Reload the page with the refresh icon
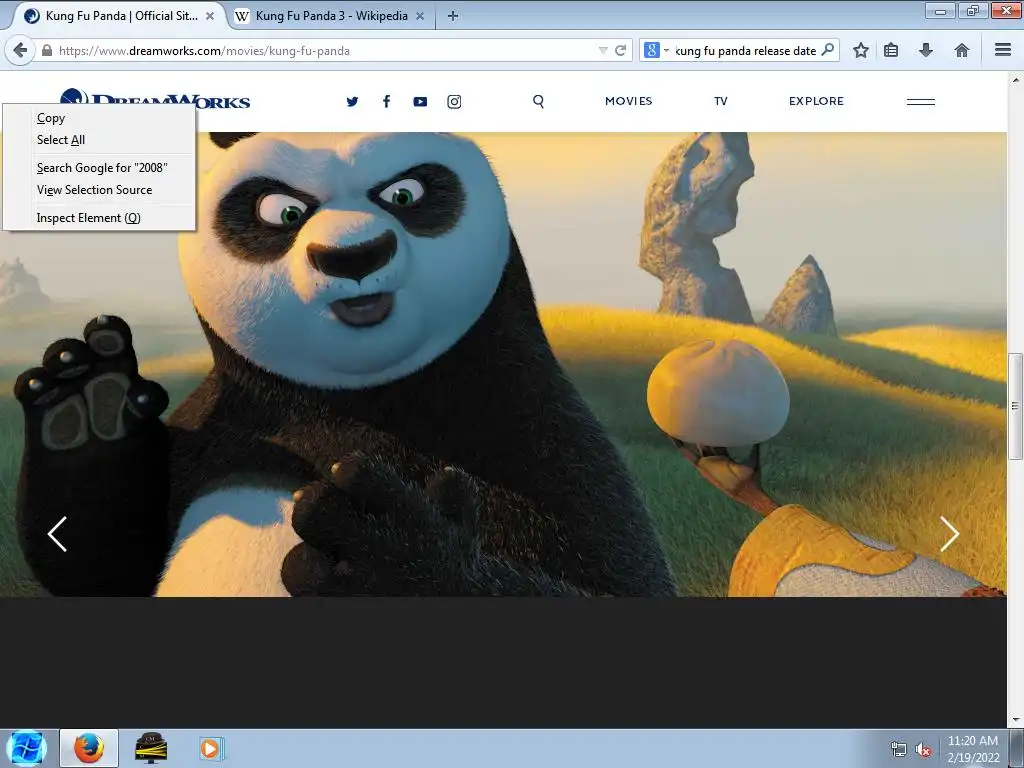The image size is (1024, 768). 620,50
